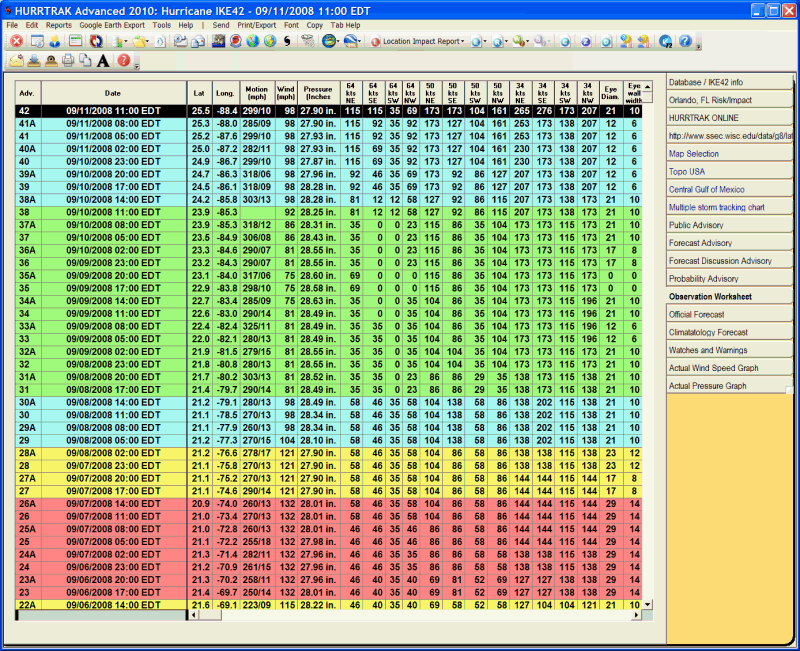
Task: Click the table's vertical scrollbar down arrow
Action: [646, 604]
